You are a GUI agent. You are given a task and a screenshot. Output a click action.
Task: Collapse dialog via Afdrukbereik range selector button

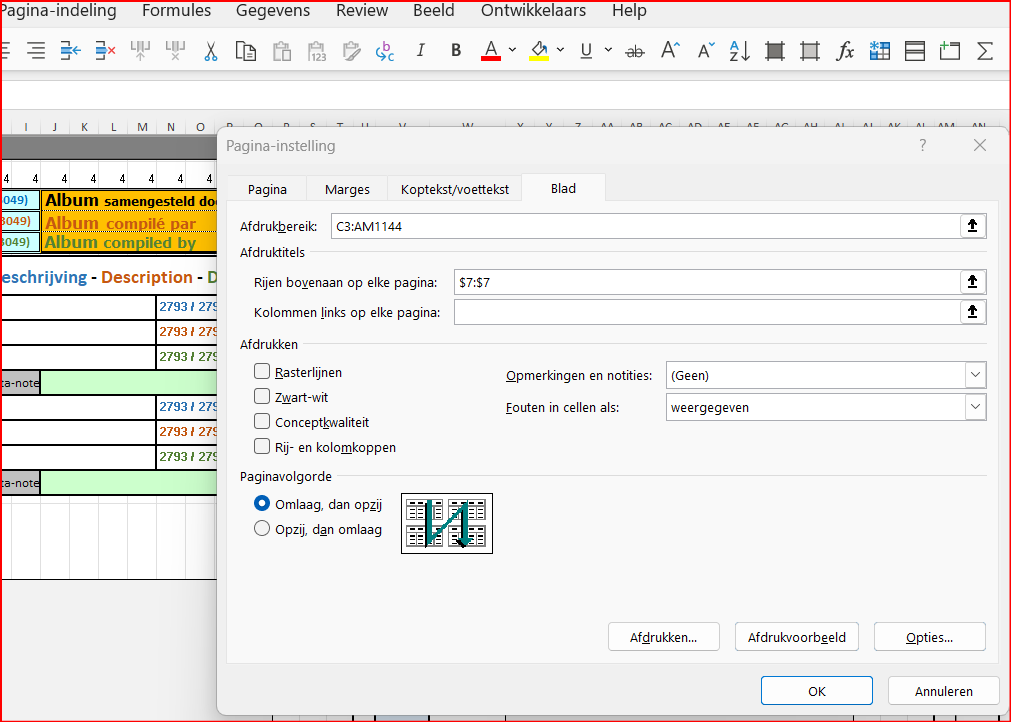(973, 226)
